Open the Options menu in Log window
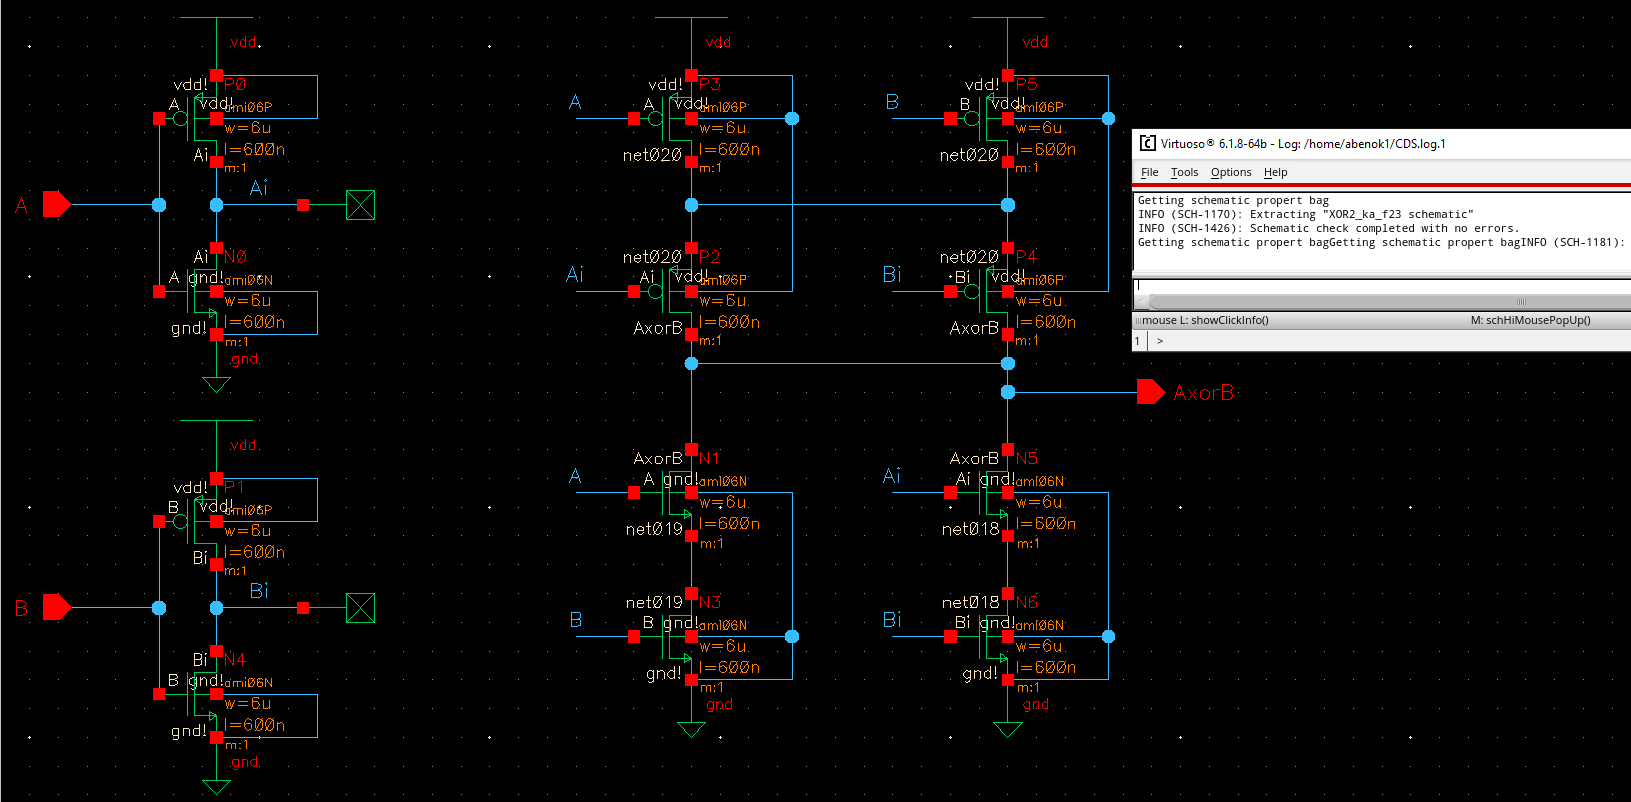The width and height of the screenshot is (1631, 802). 1231,172
